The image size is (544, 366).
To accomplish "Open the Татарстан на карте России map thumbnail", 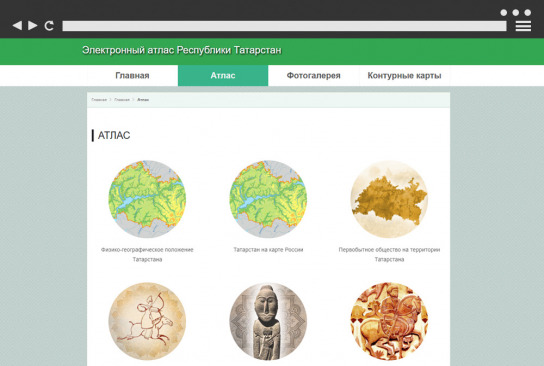I will (x=268, y=199).
